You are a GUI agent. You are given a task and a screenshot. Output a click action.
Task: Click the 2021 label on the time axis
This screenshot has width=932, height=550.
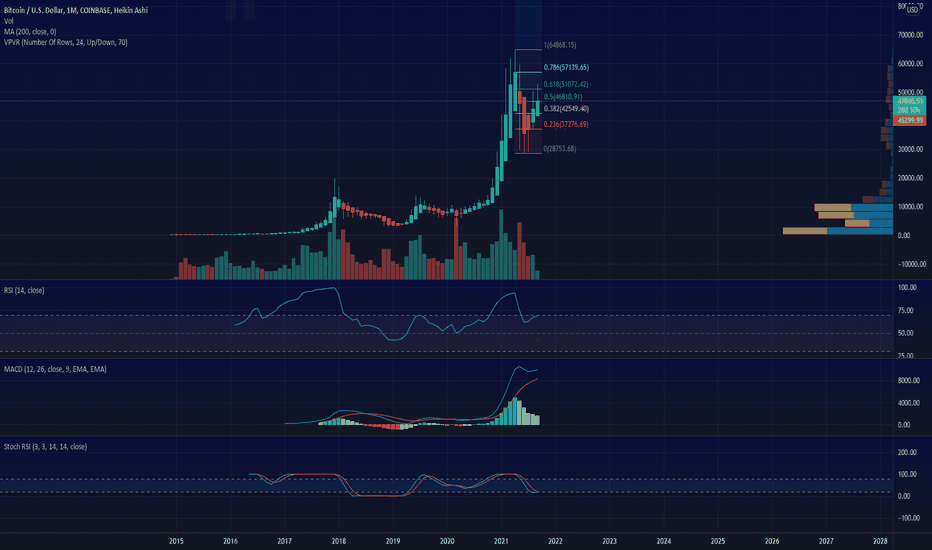click(501, 541)
